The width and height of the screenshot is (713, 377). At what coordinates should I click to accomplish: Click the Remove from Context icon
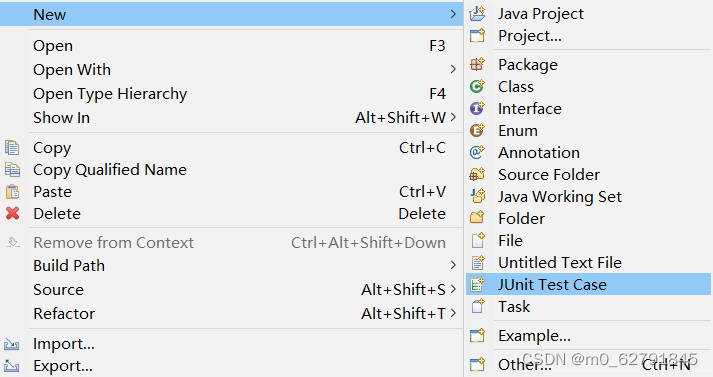(x=13, y=242)
